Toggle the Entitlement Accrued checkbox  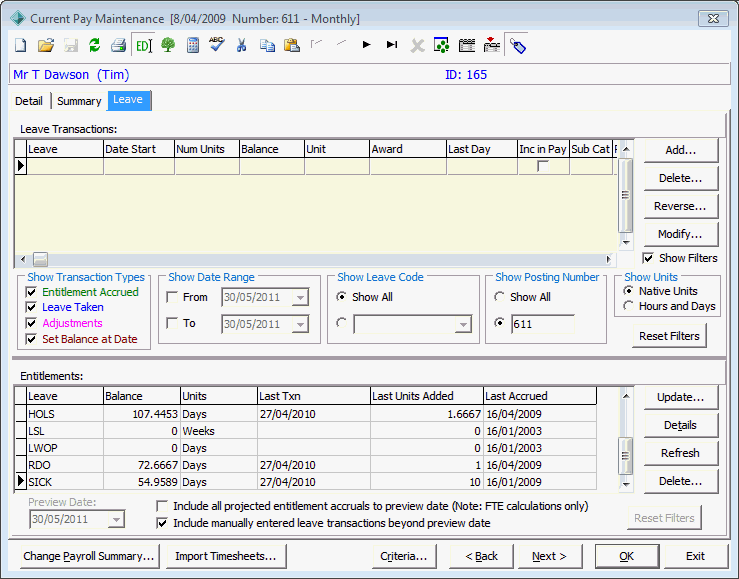(x=31, y=292)
